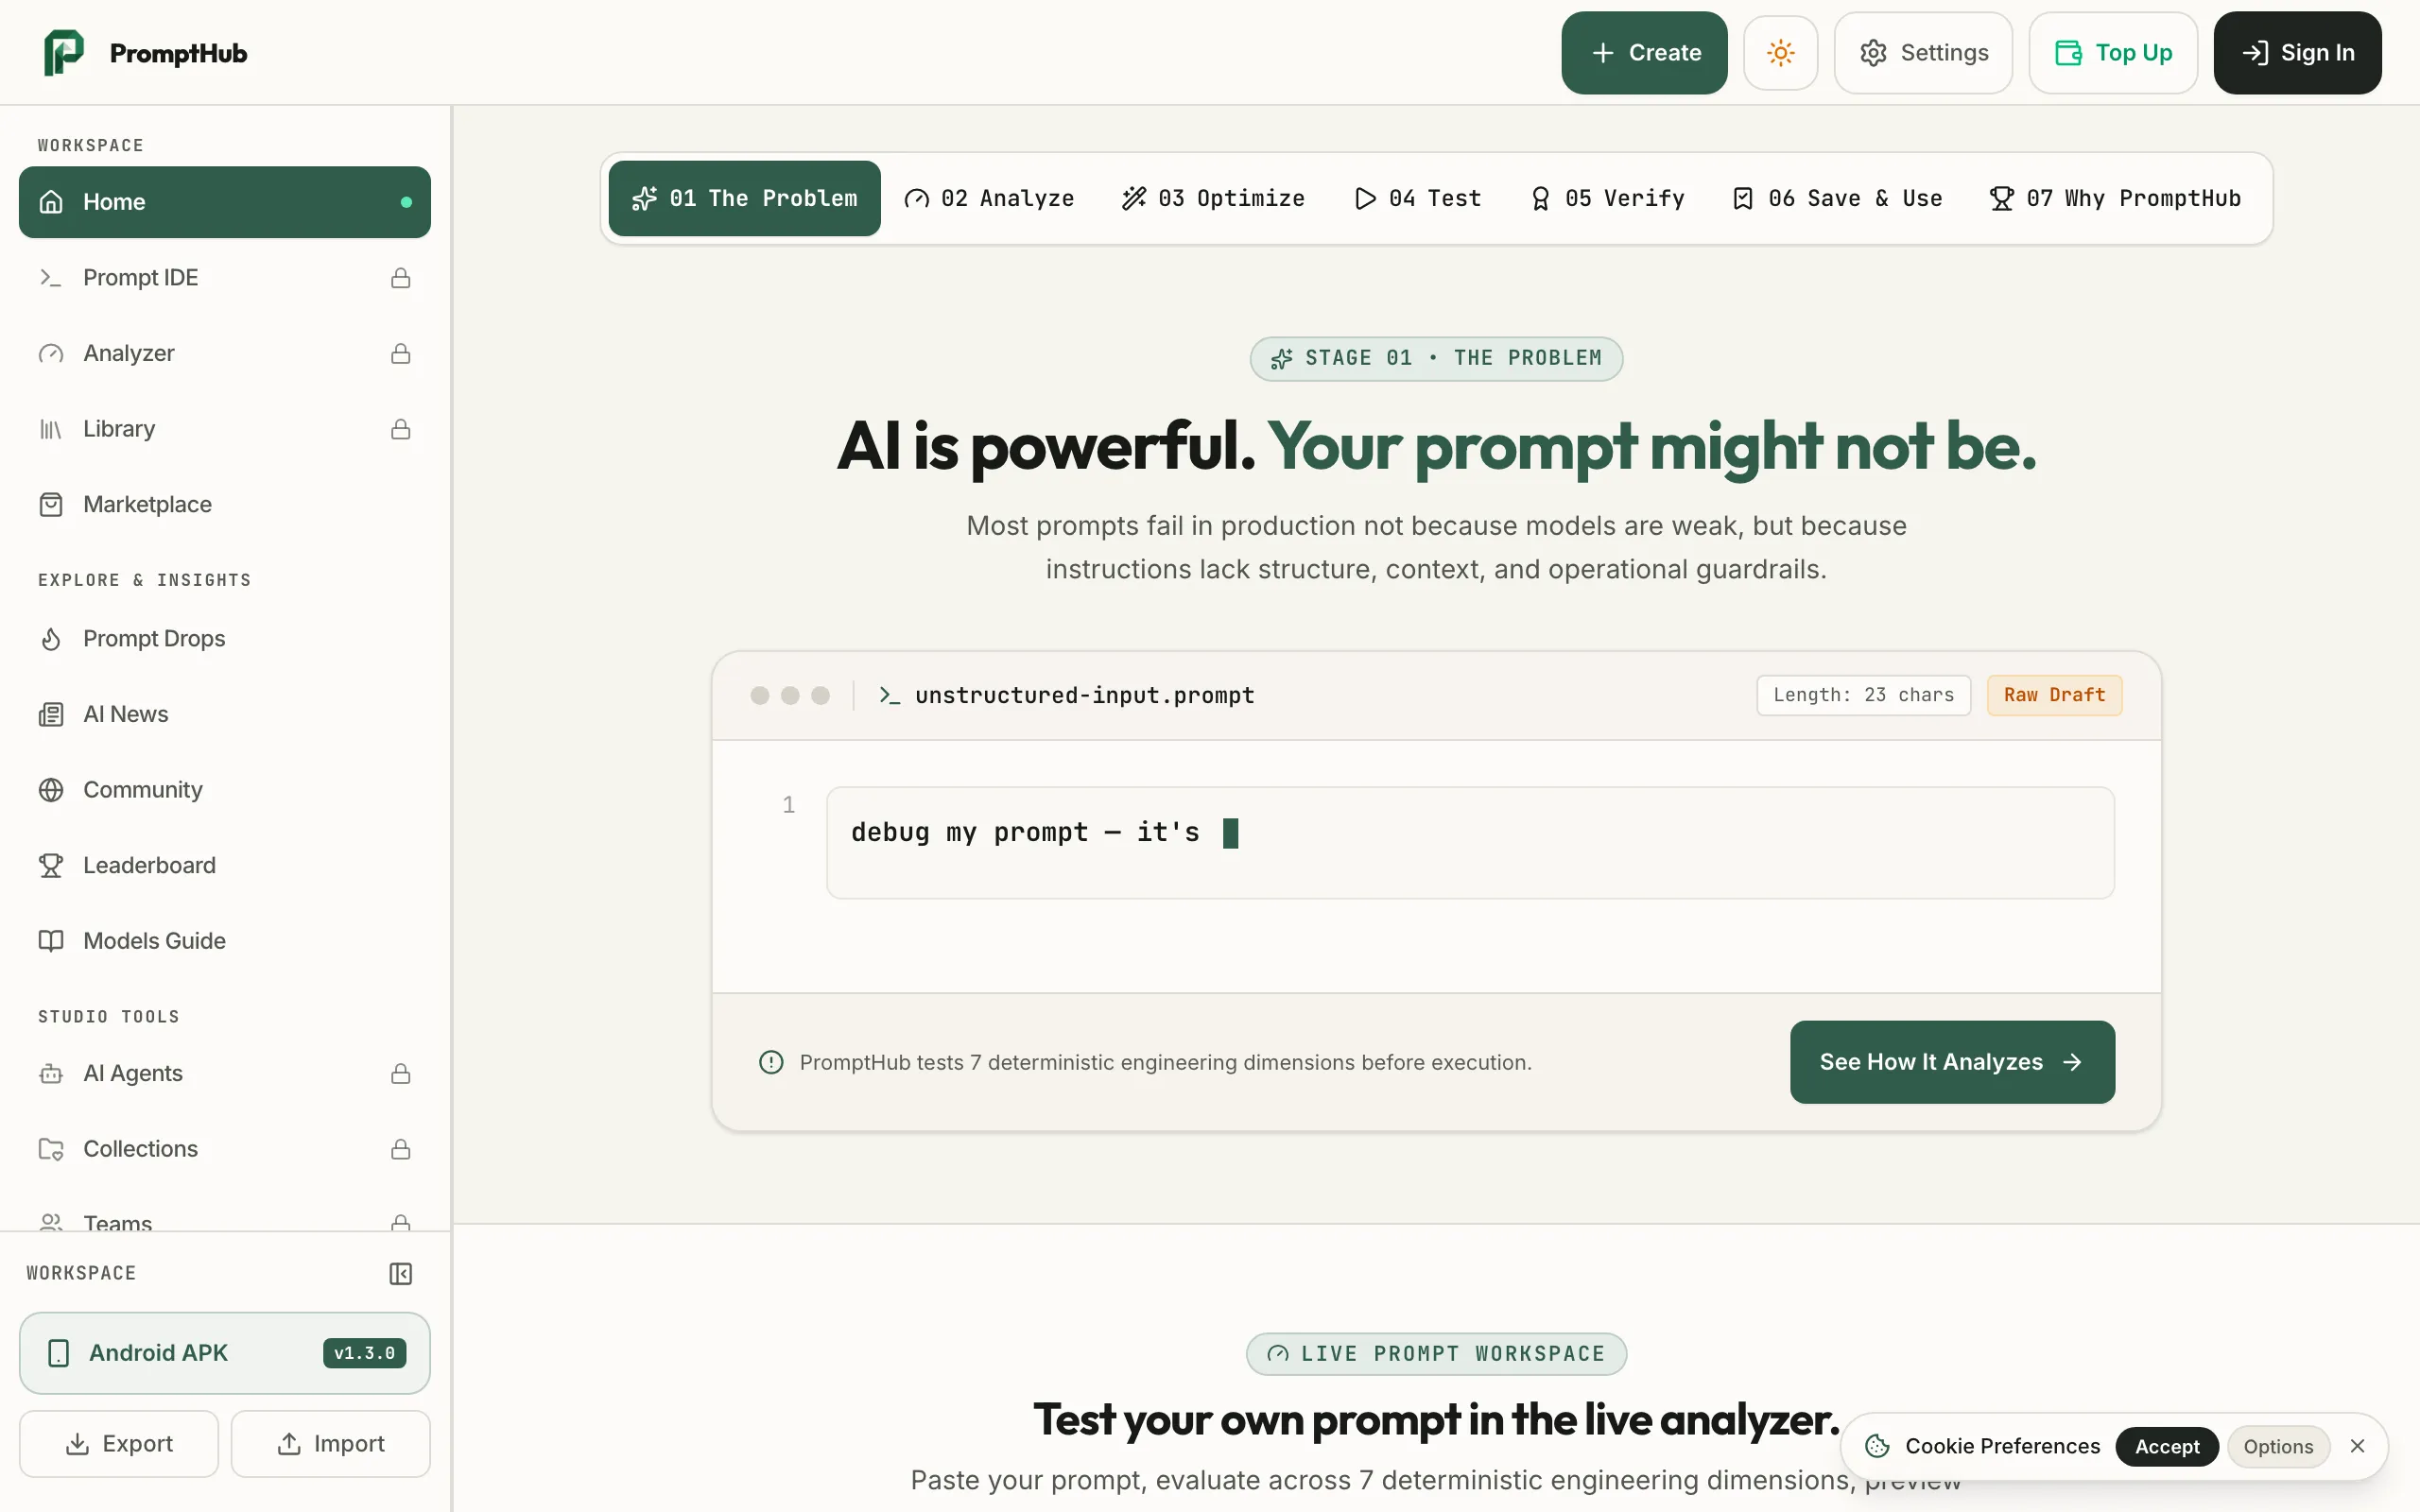
Task: Click the Sign In button
Action: [2297, 52]
